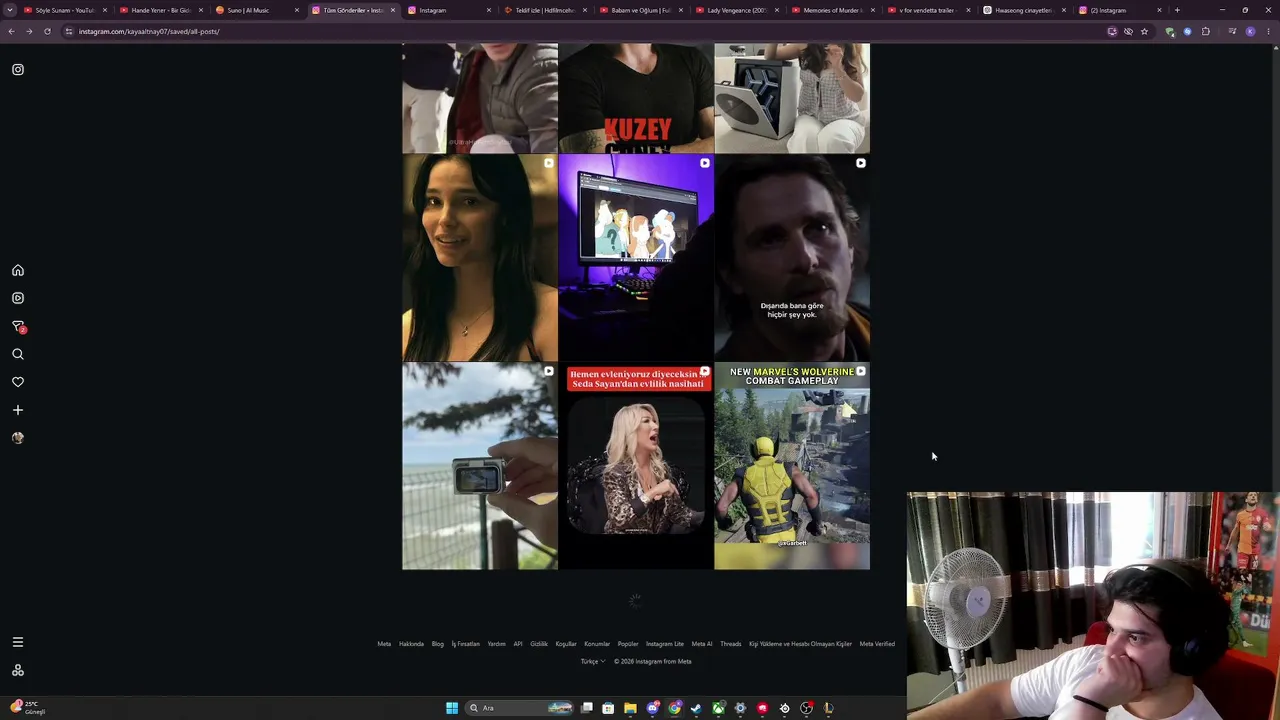Open the Hakkında footer link
Image resolution: width=1280 pixels, height=720 pixels.
click(411, 644)
